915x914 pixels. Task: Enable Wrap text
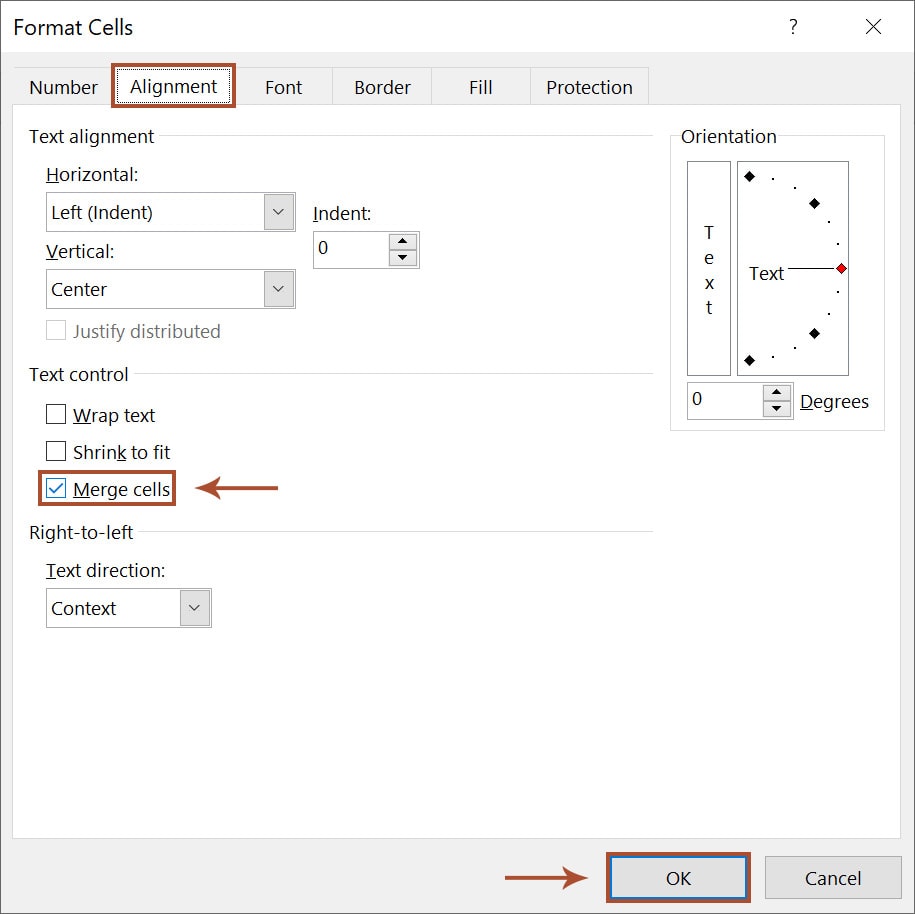(x=55, y=414)
